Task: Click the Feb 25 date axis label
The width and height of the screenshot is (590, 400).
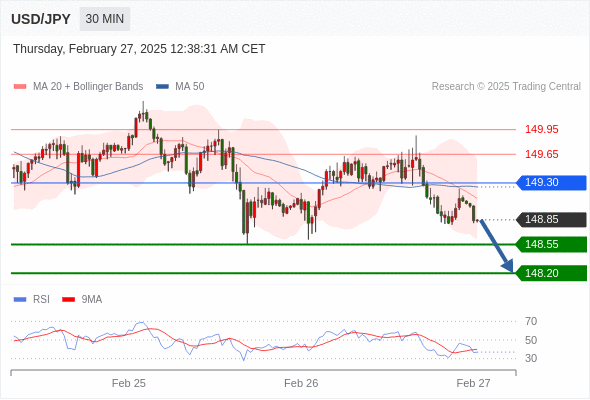Action: coord(129,383)
